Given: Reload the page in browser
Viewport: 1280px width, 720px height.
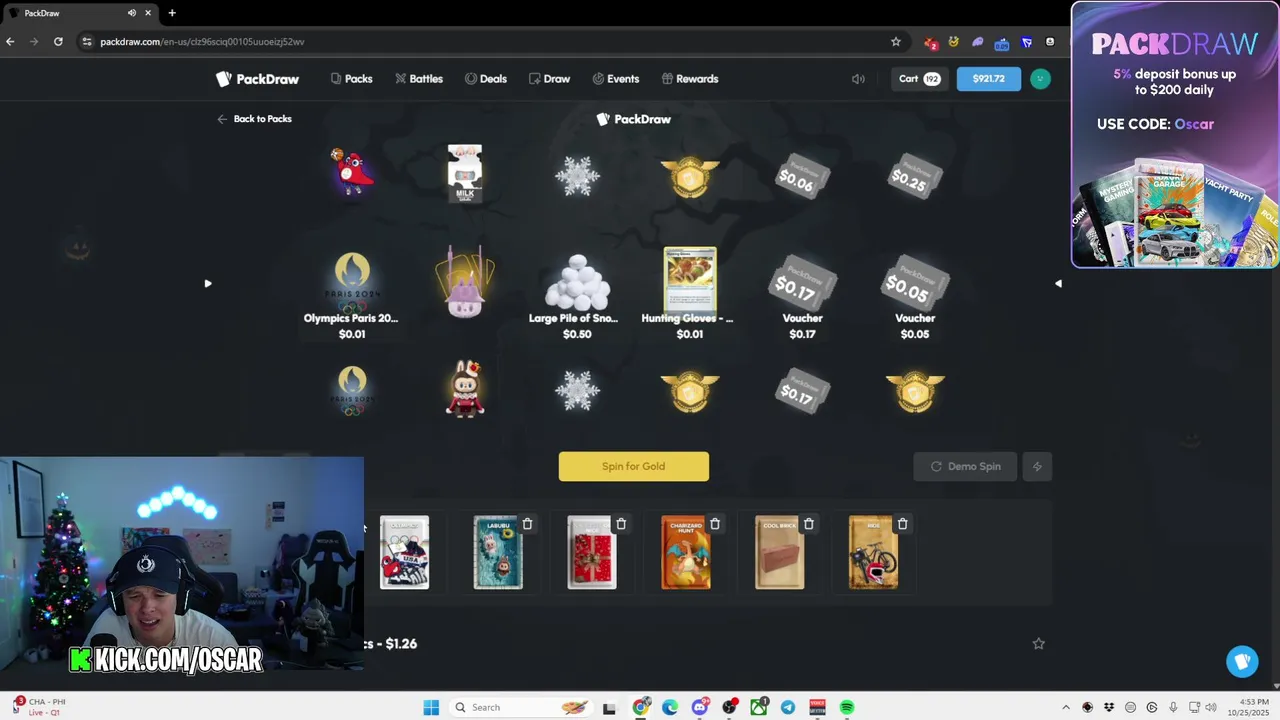Looking at the screenshot, I should (x=58, y=41).
